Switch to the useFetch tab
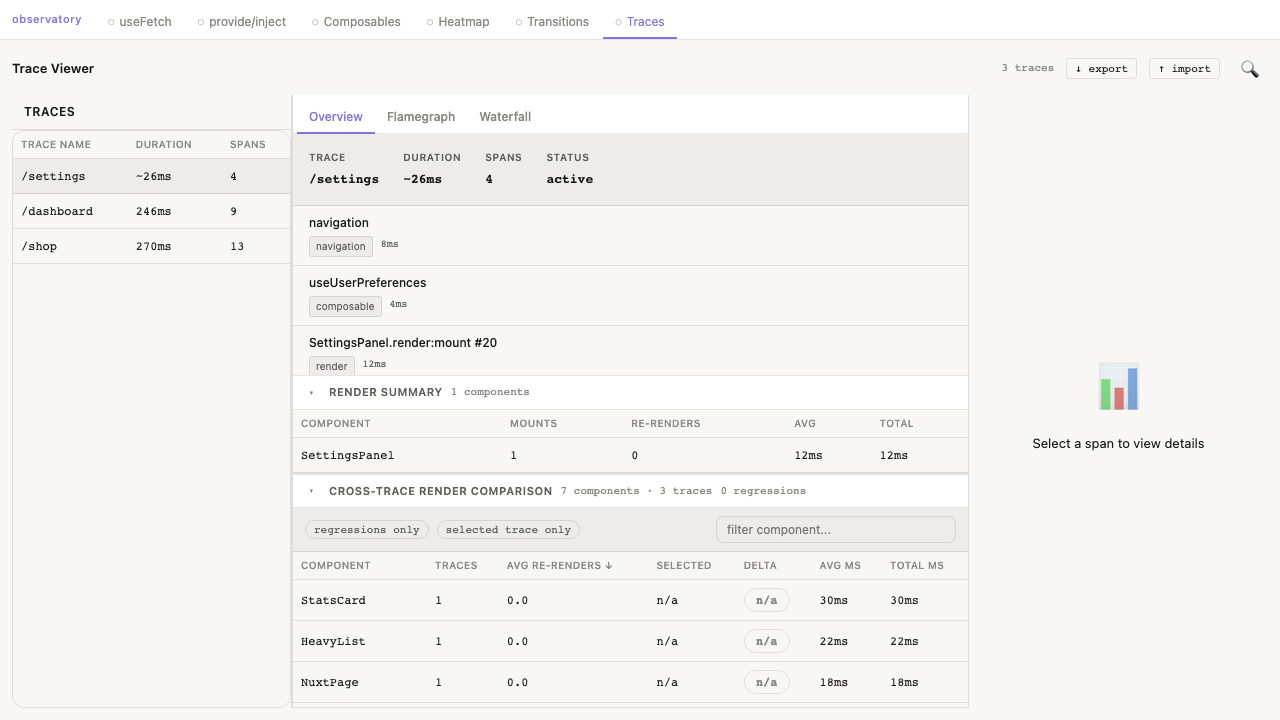Screen dimensions: 1280x720 (140, 21)
